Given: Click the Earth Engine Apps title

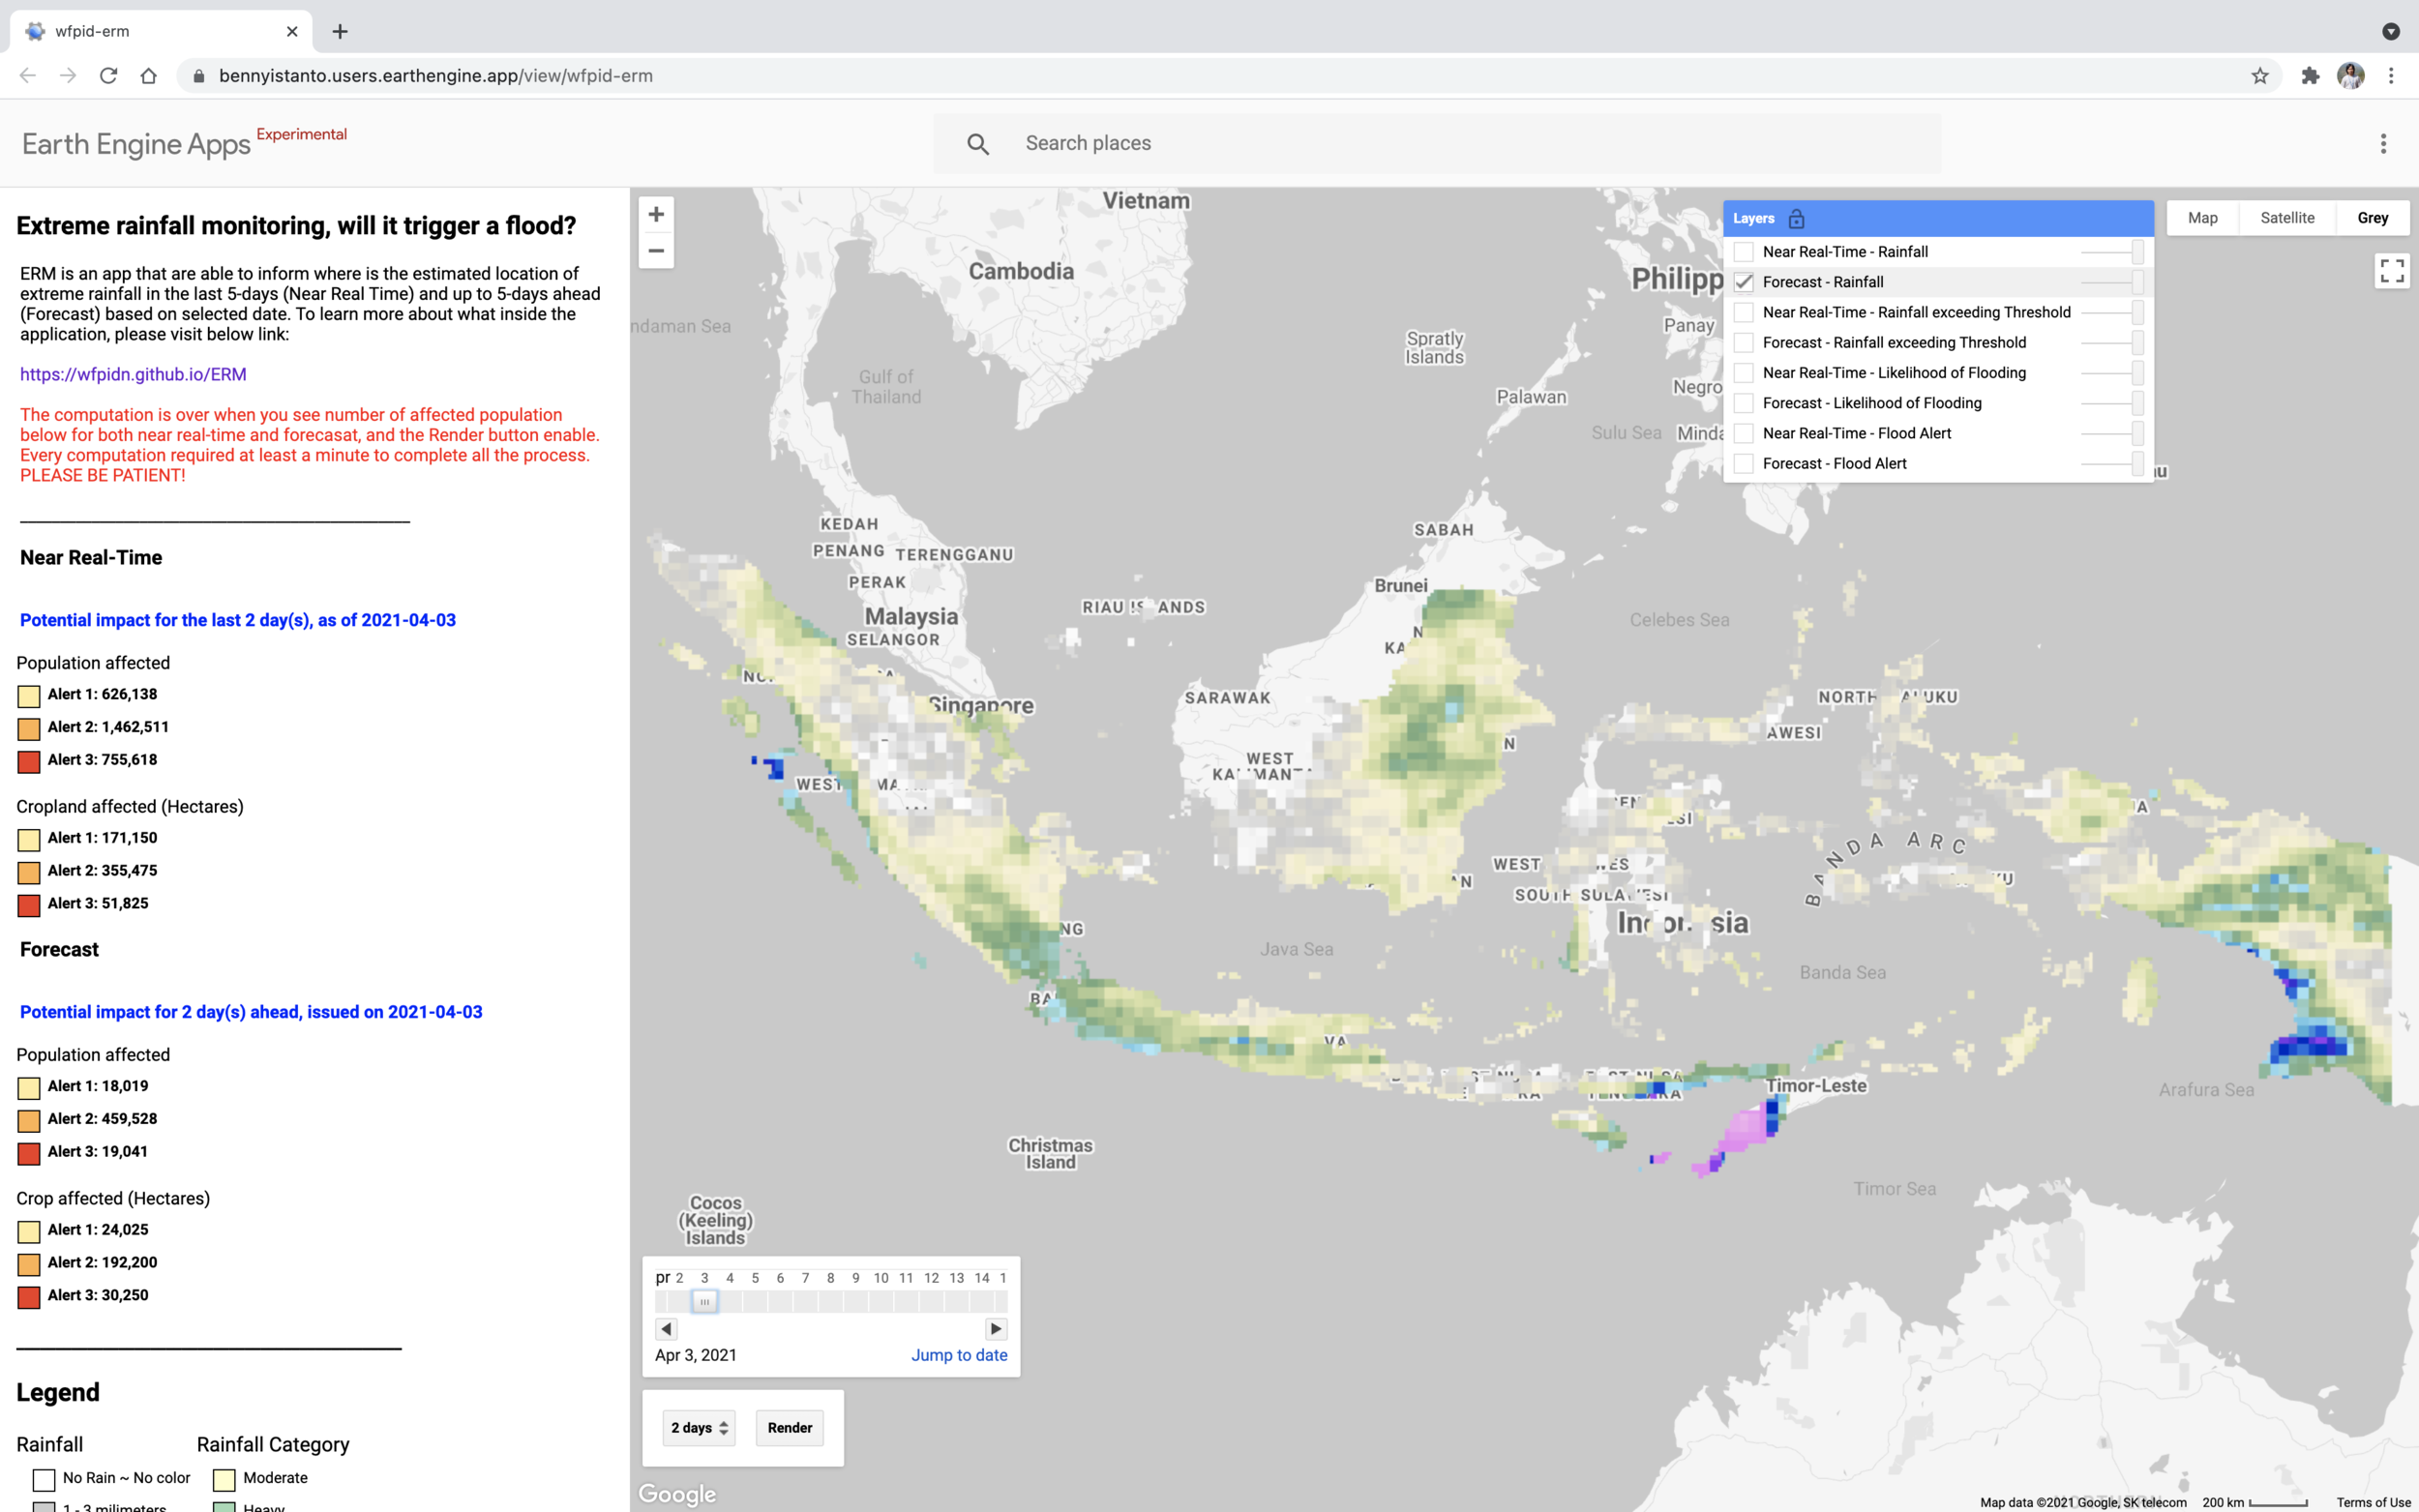Looking at the screenshot, I should (x=136, y=145).
